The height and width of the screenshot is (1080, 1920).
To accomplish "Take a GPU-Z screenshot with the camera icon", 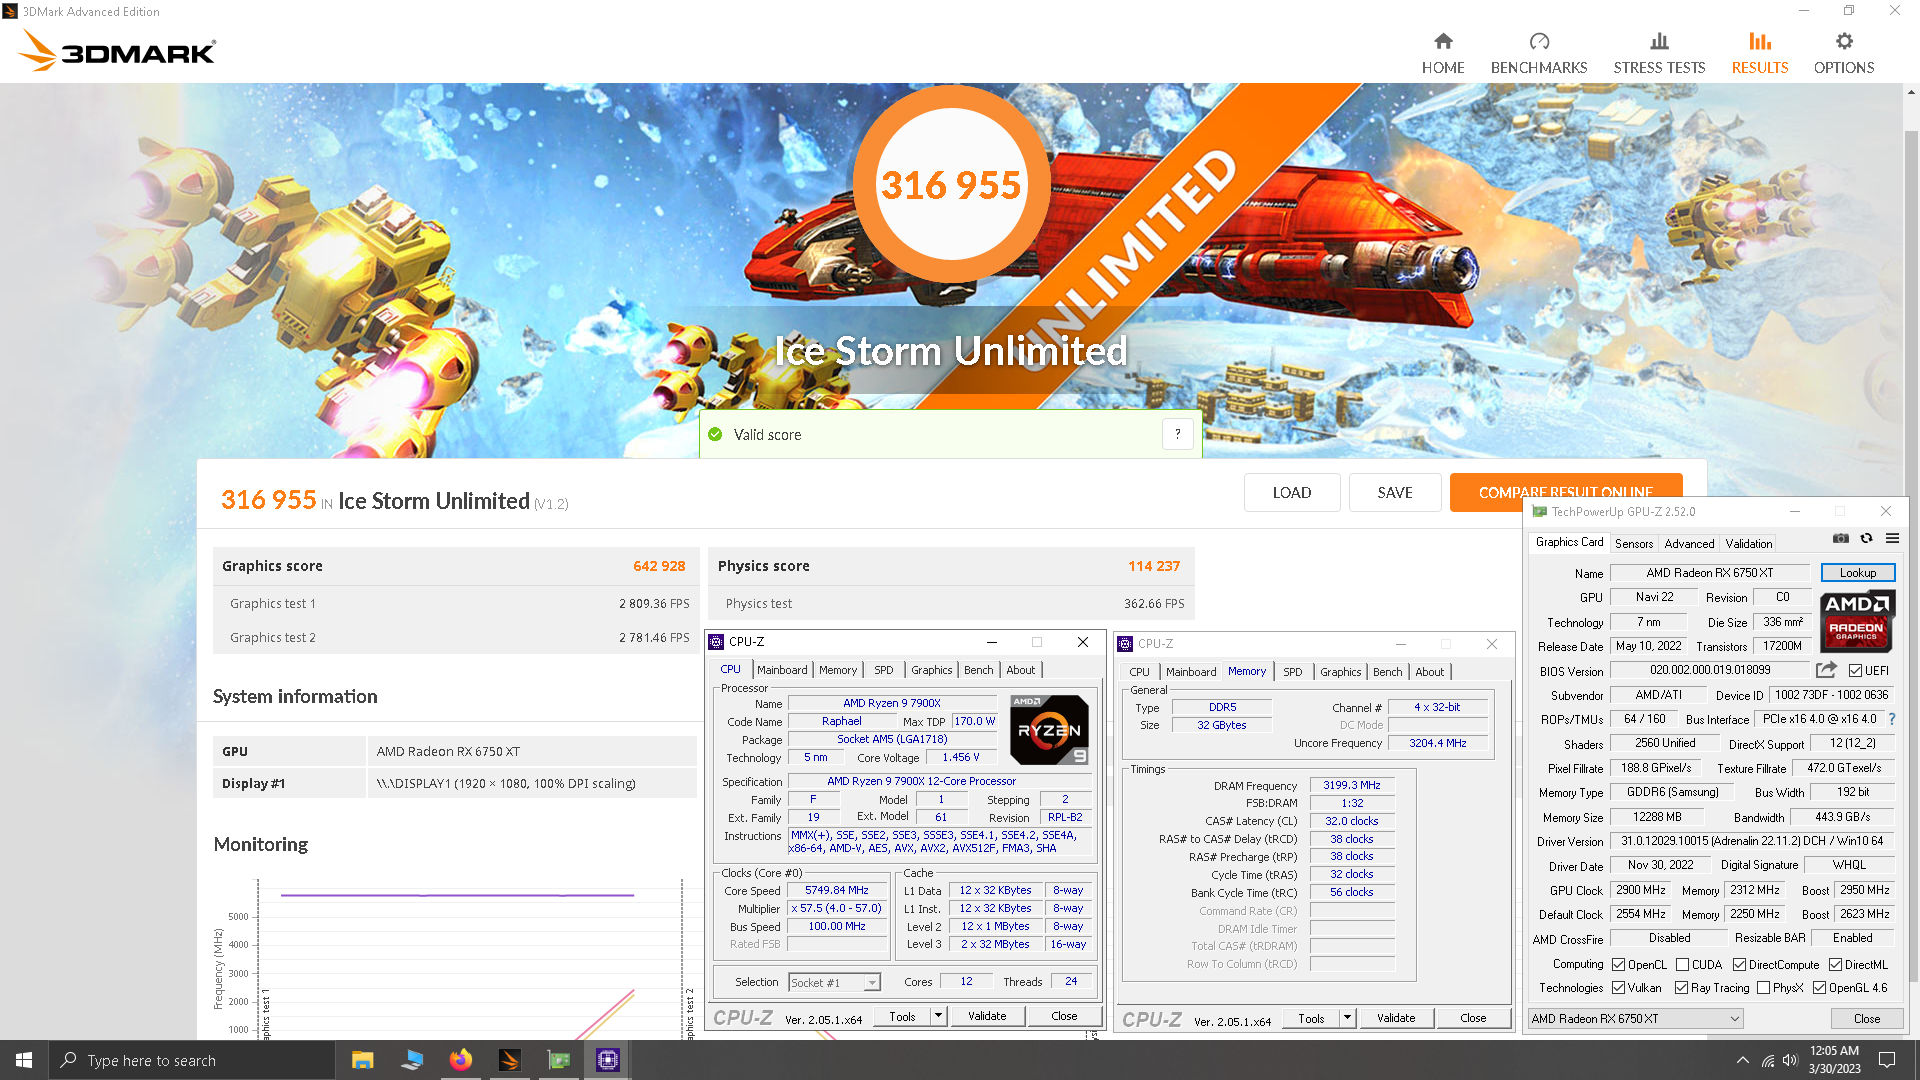I will tap(1840, 538).
